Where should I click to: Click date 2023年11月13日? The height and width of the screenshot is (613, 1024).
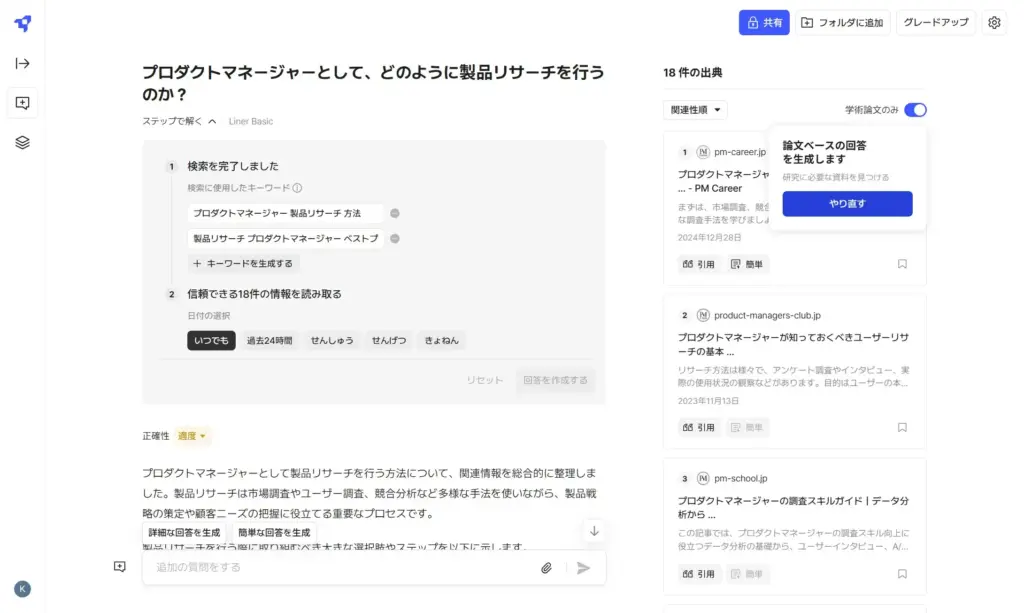(x=708, y=401)
